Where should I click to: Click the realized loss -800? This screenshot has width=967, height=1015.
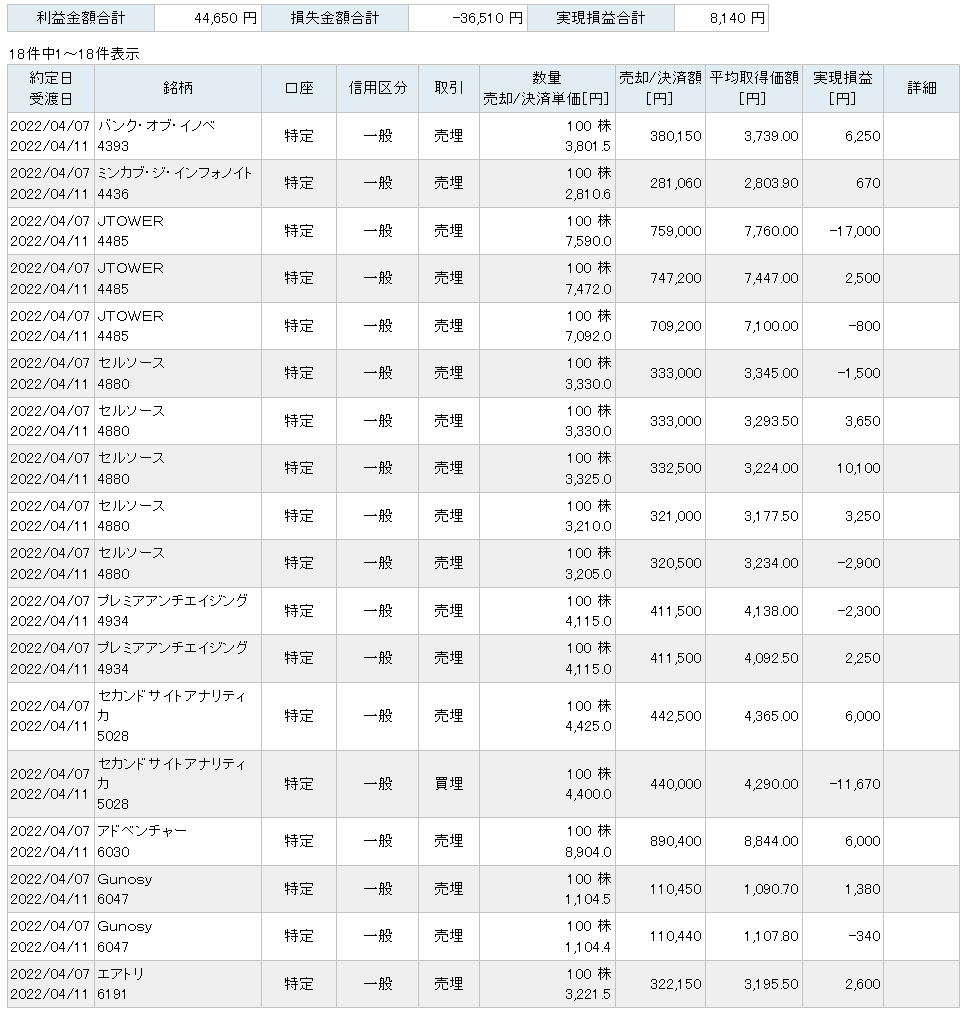point(865,326)
